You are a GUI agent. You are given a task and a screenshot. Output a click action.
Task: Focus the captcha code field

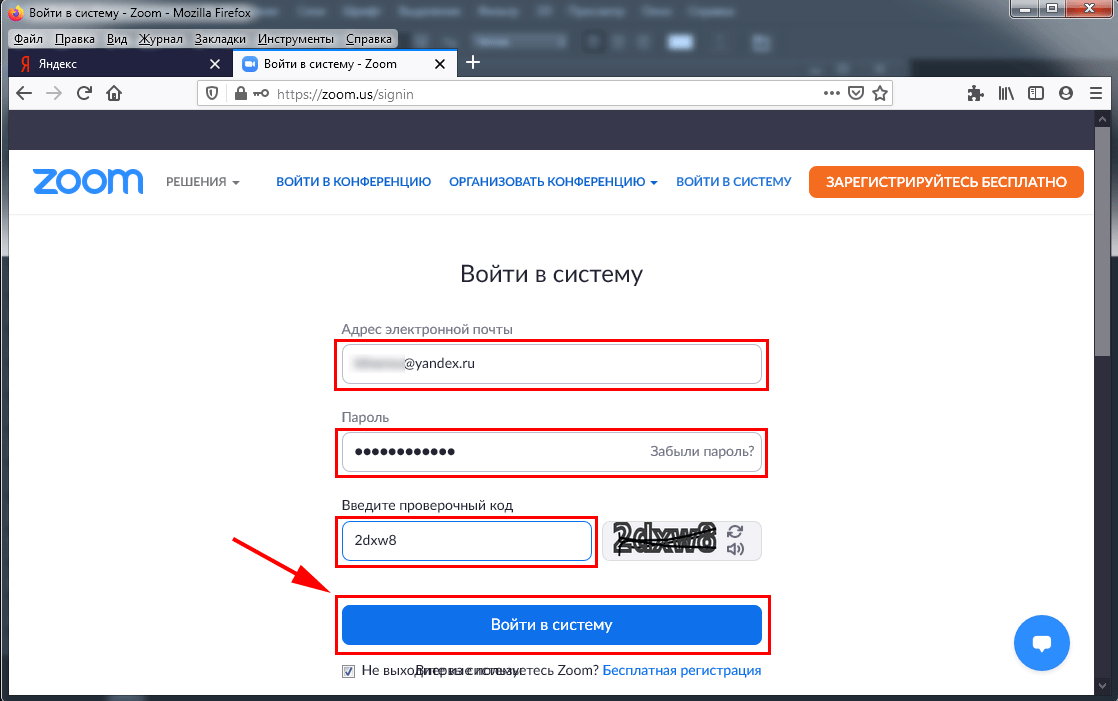pos(467,541)
